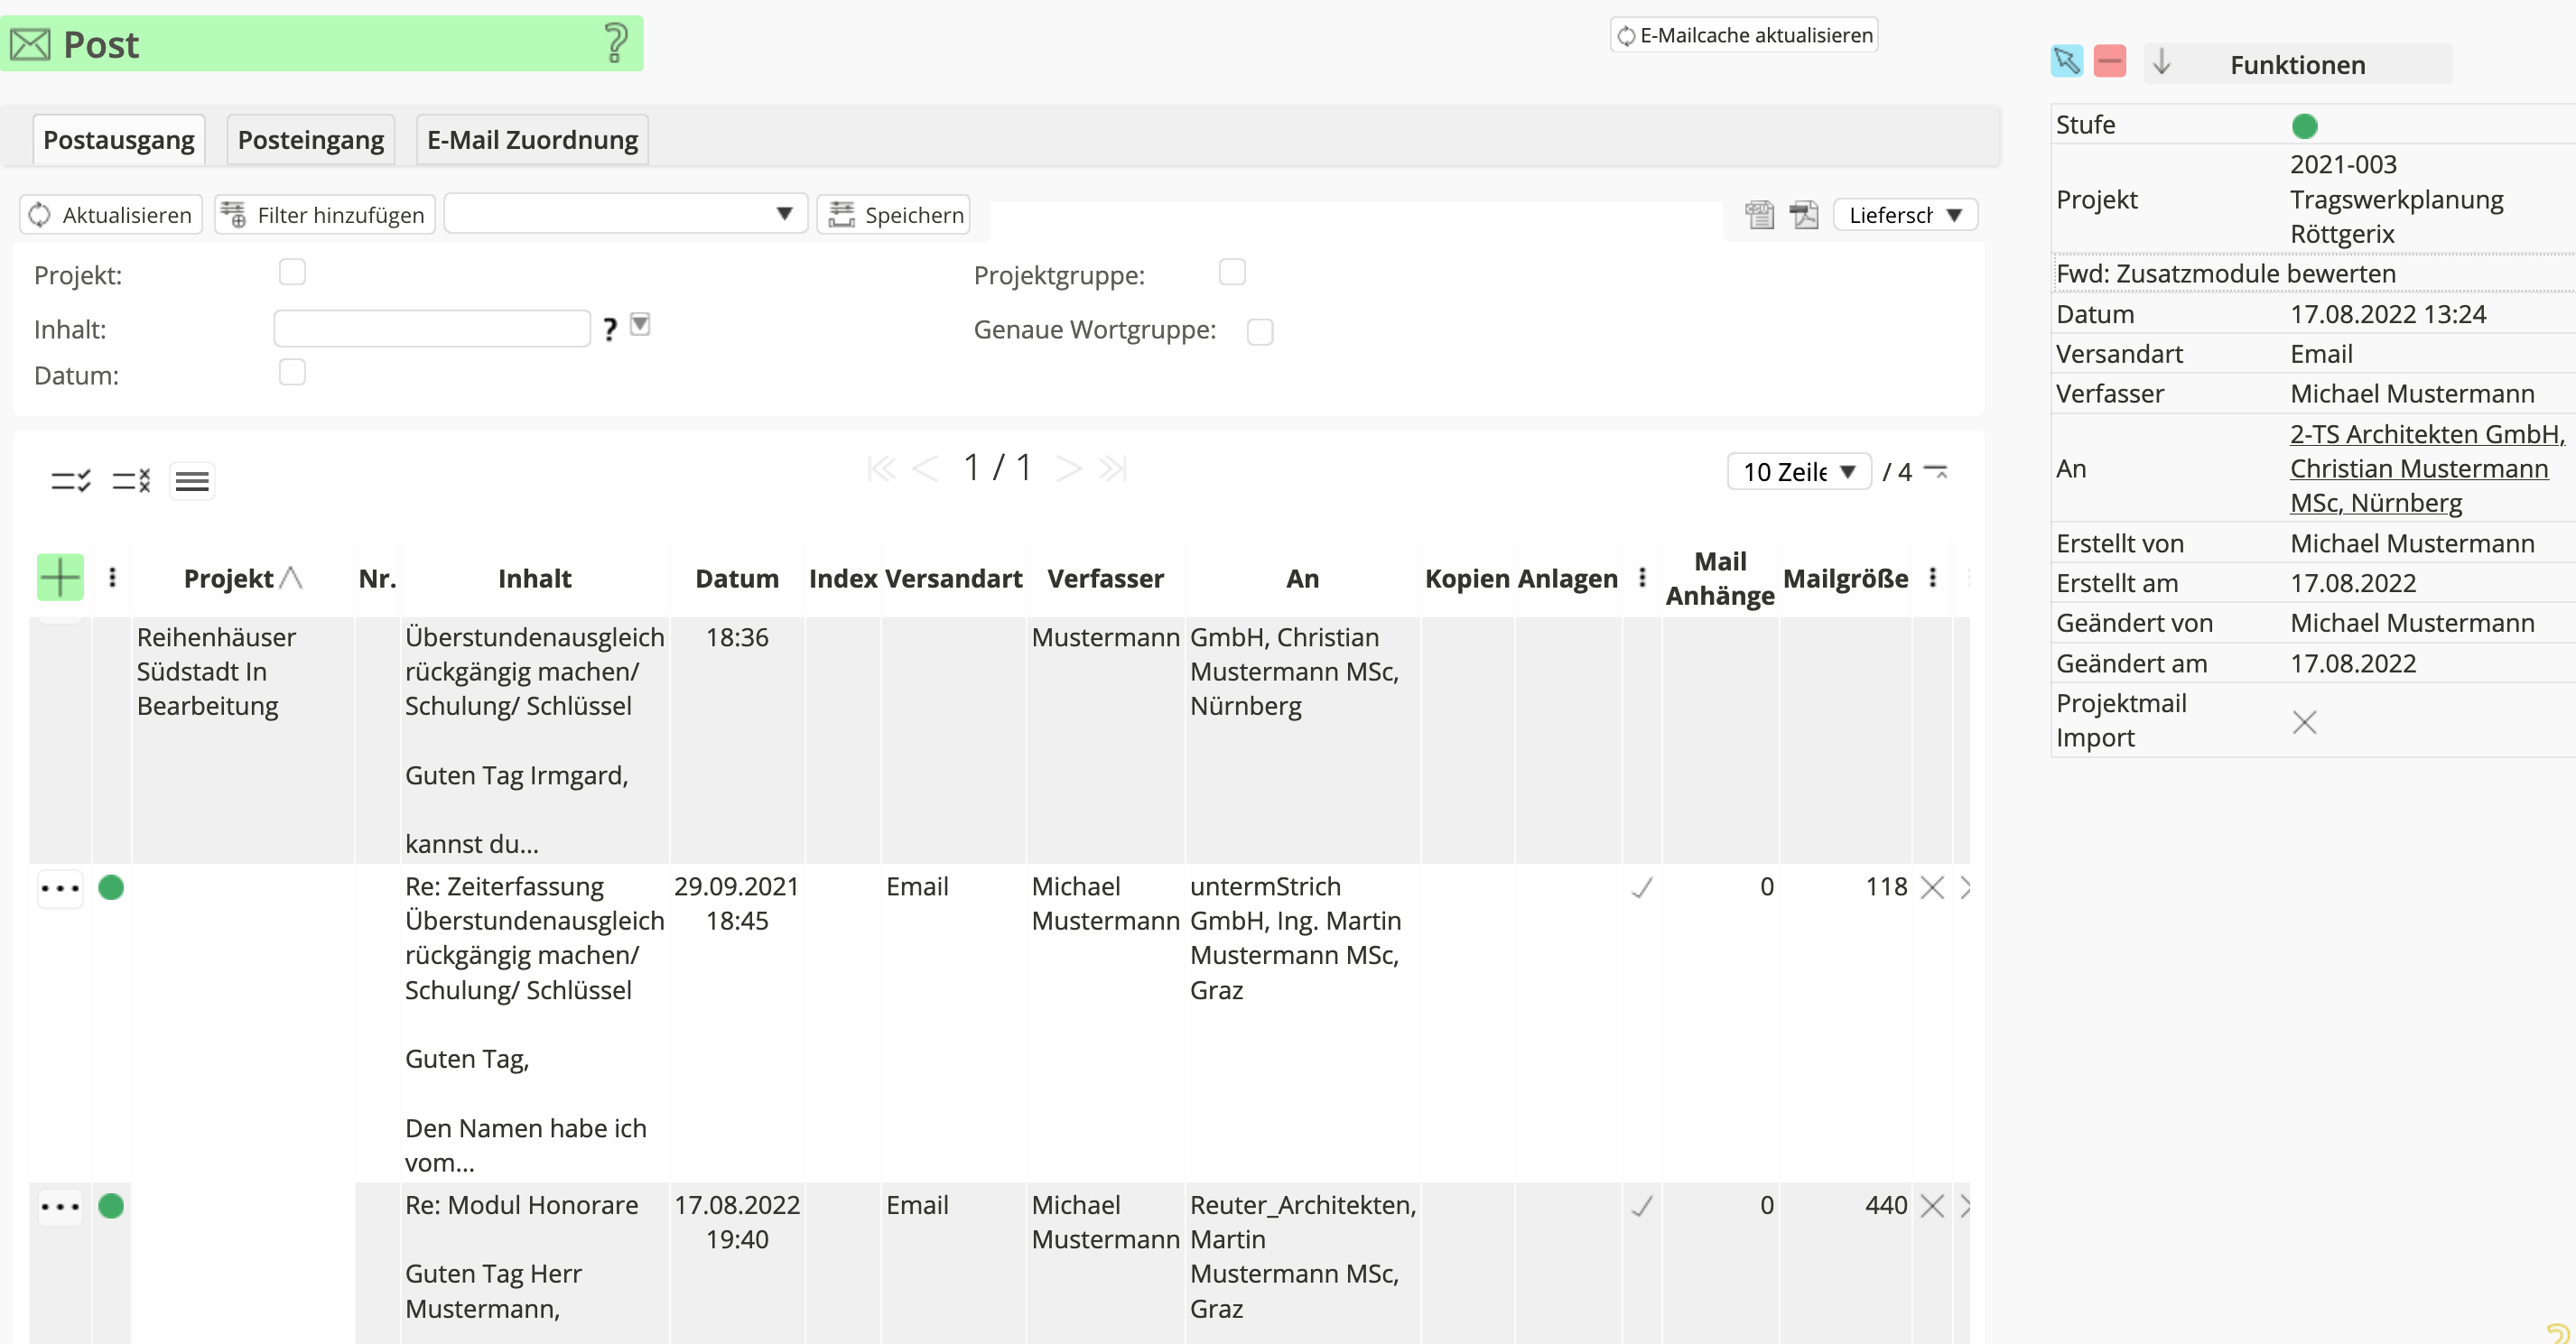
Task: Enable the Genaue Wortgruppe checkbox
Action: click(1260, 331)
